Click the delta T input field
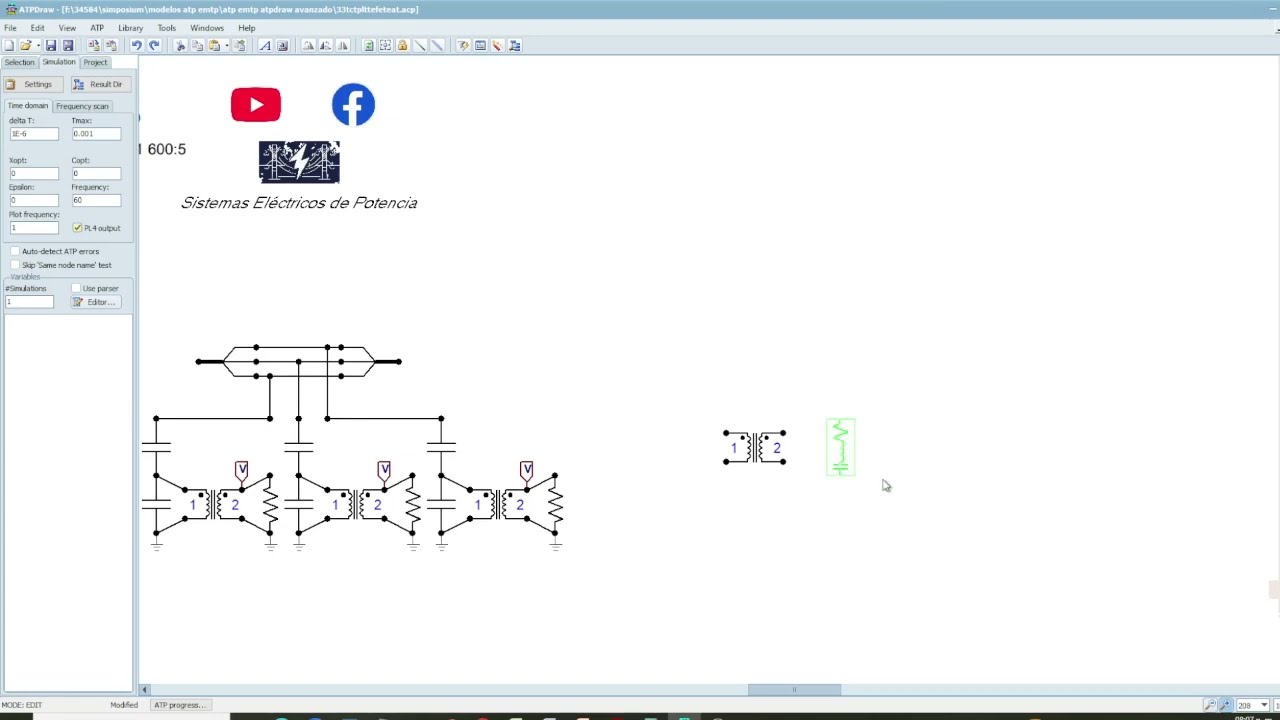 [x=33, y=133]
